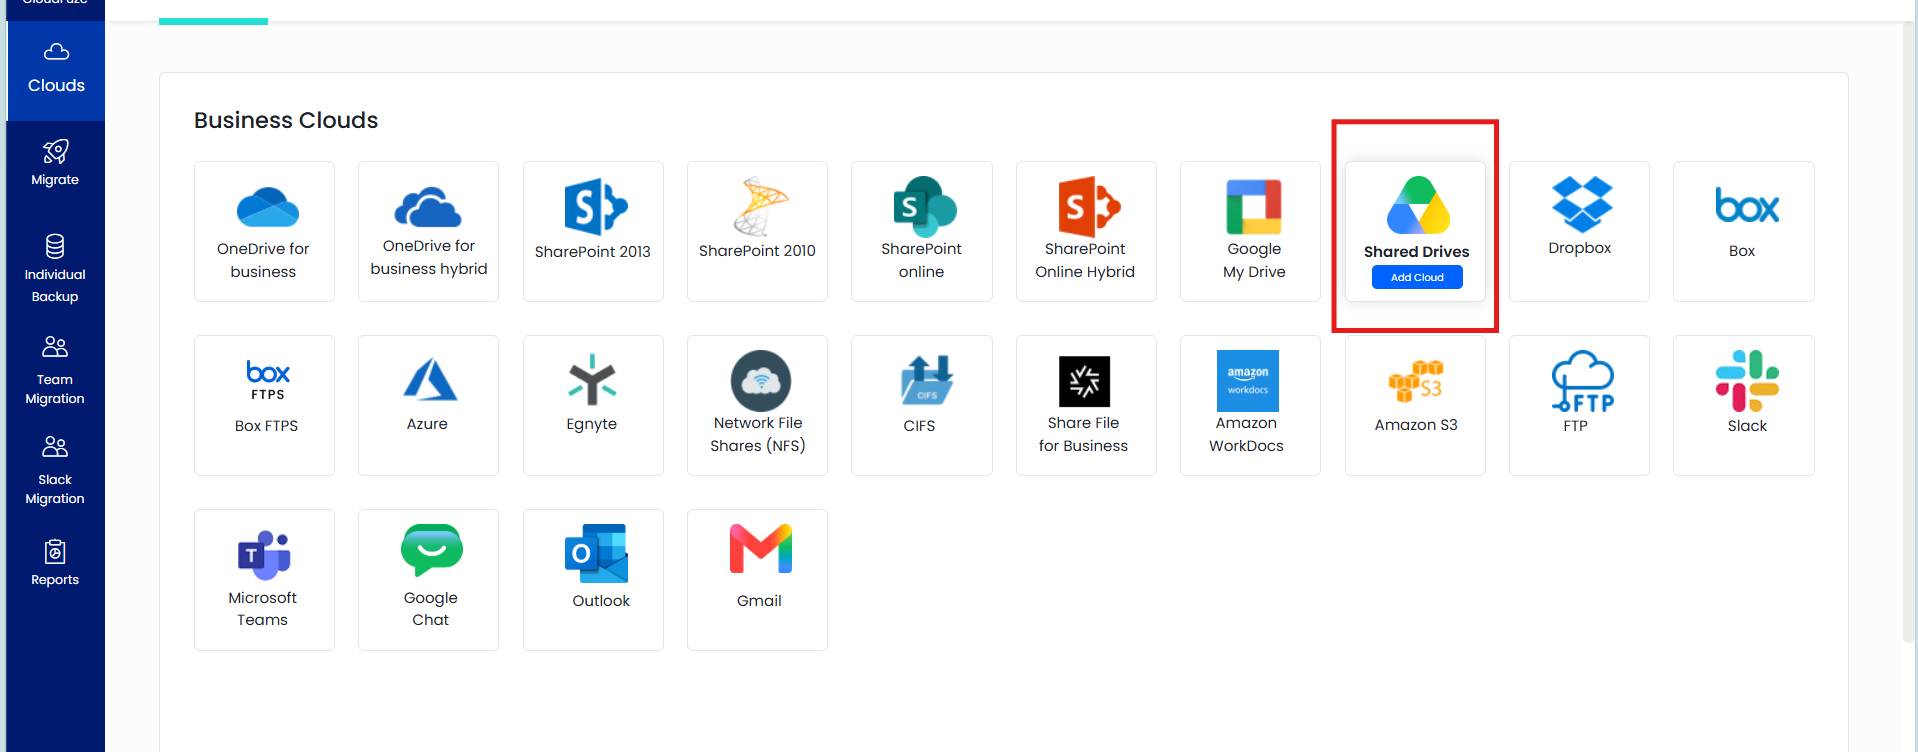
Task: Open the Migrate rocket icon
Action: click(55, 151)
